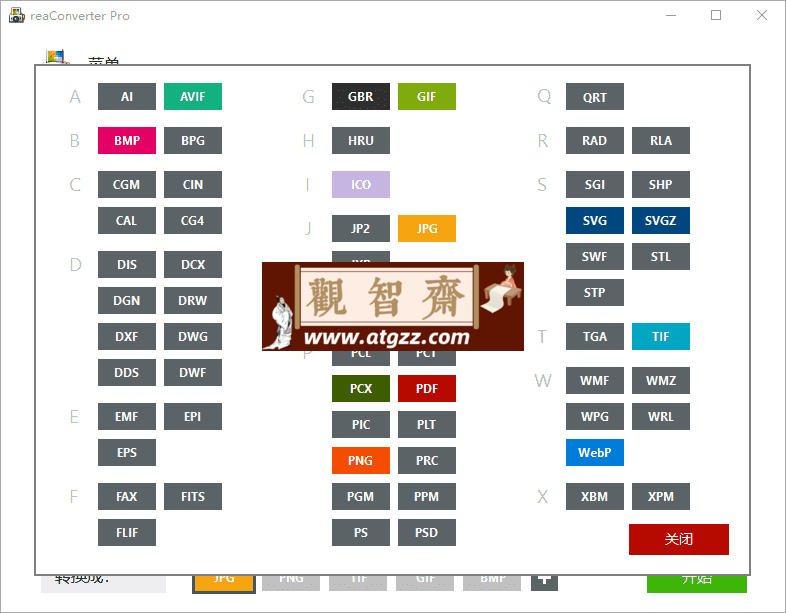
Task: Choose the PRC format
Action: pos(427,461)
